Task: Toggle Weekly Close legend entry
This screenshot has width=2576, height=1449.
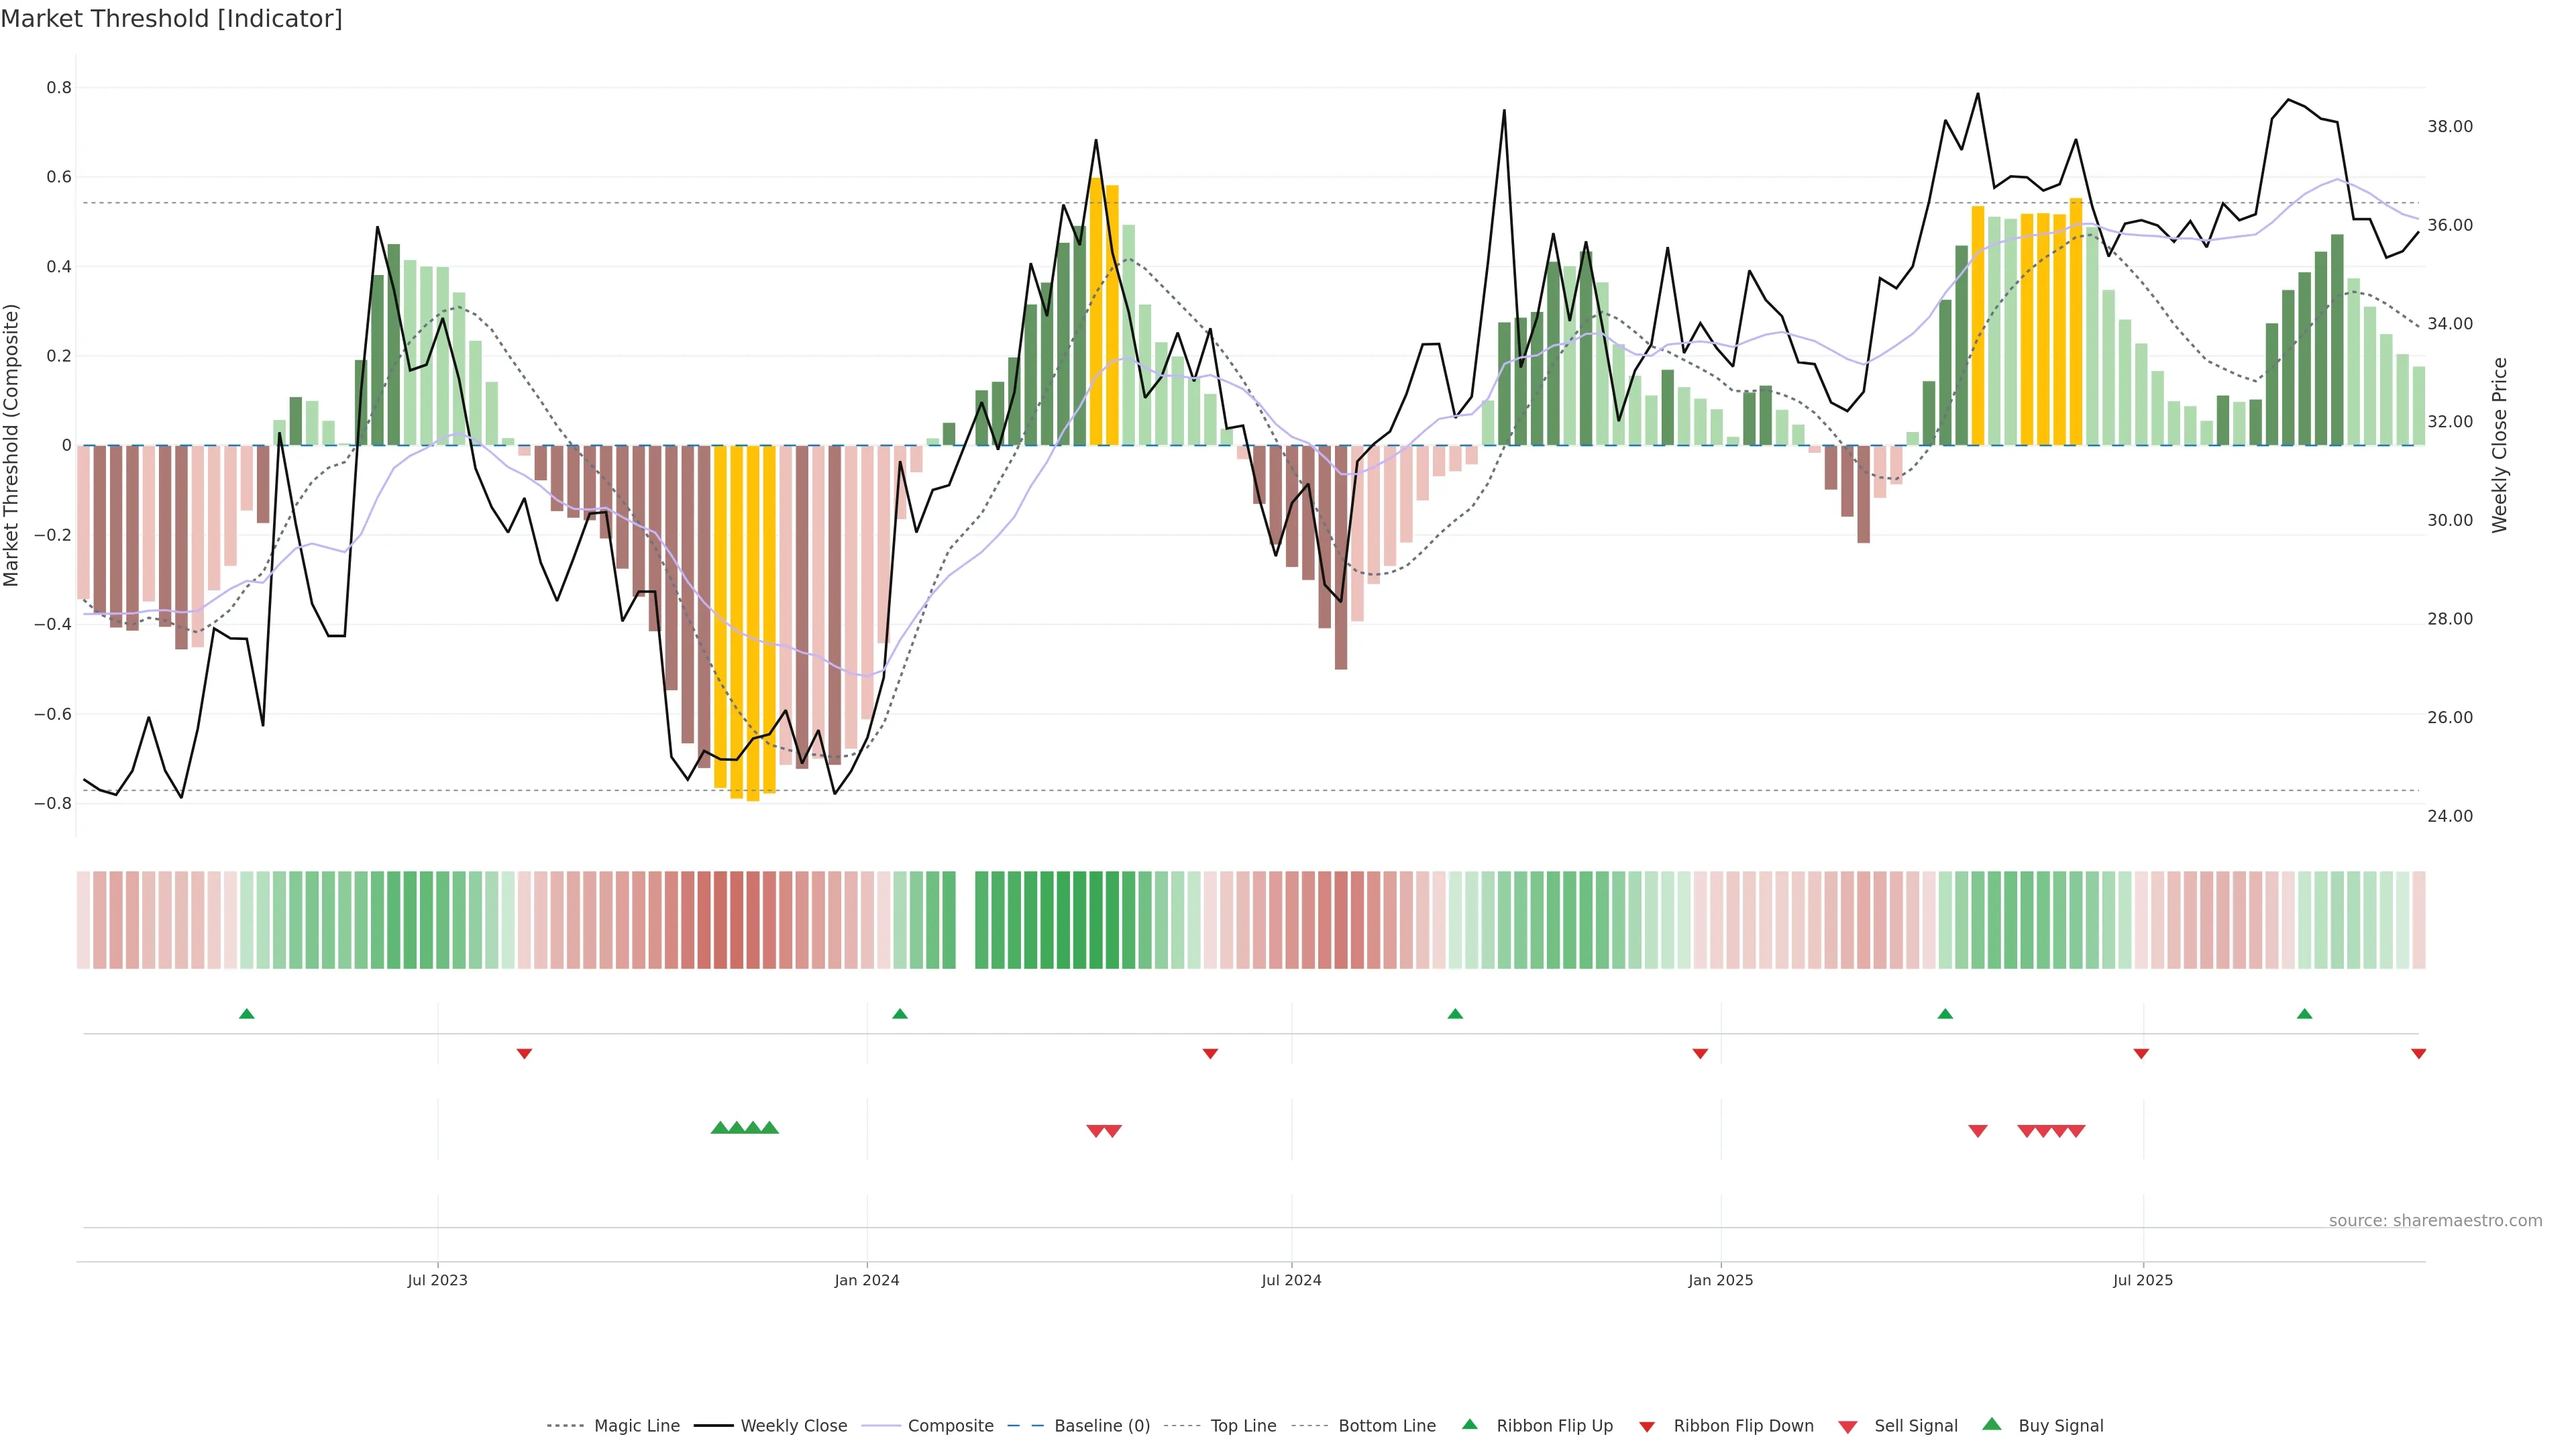Action: coord(793,1425)
